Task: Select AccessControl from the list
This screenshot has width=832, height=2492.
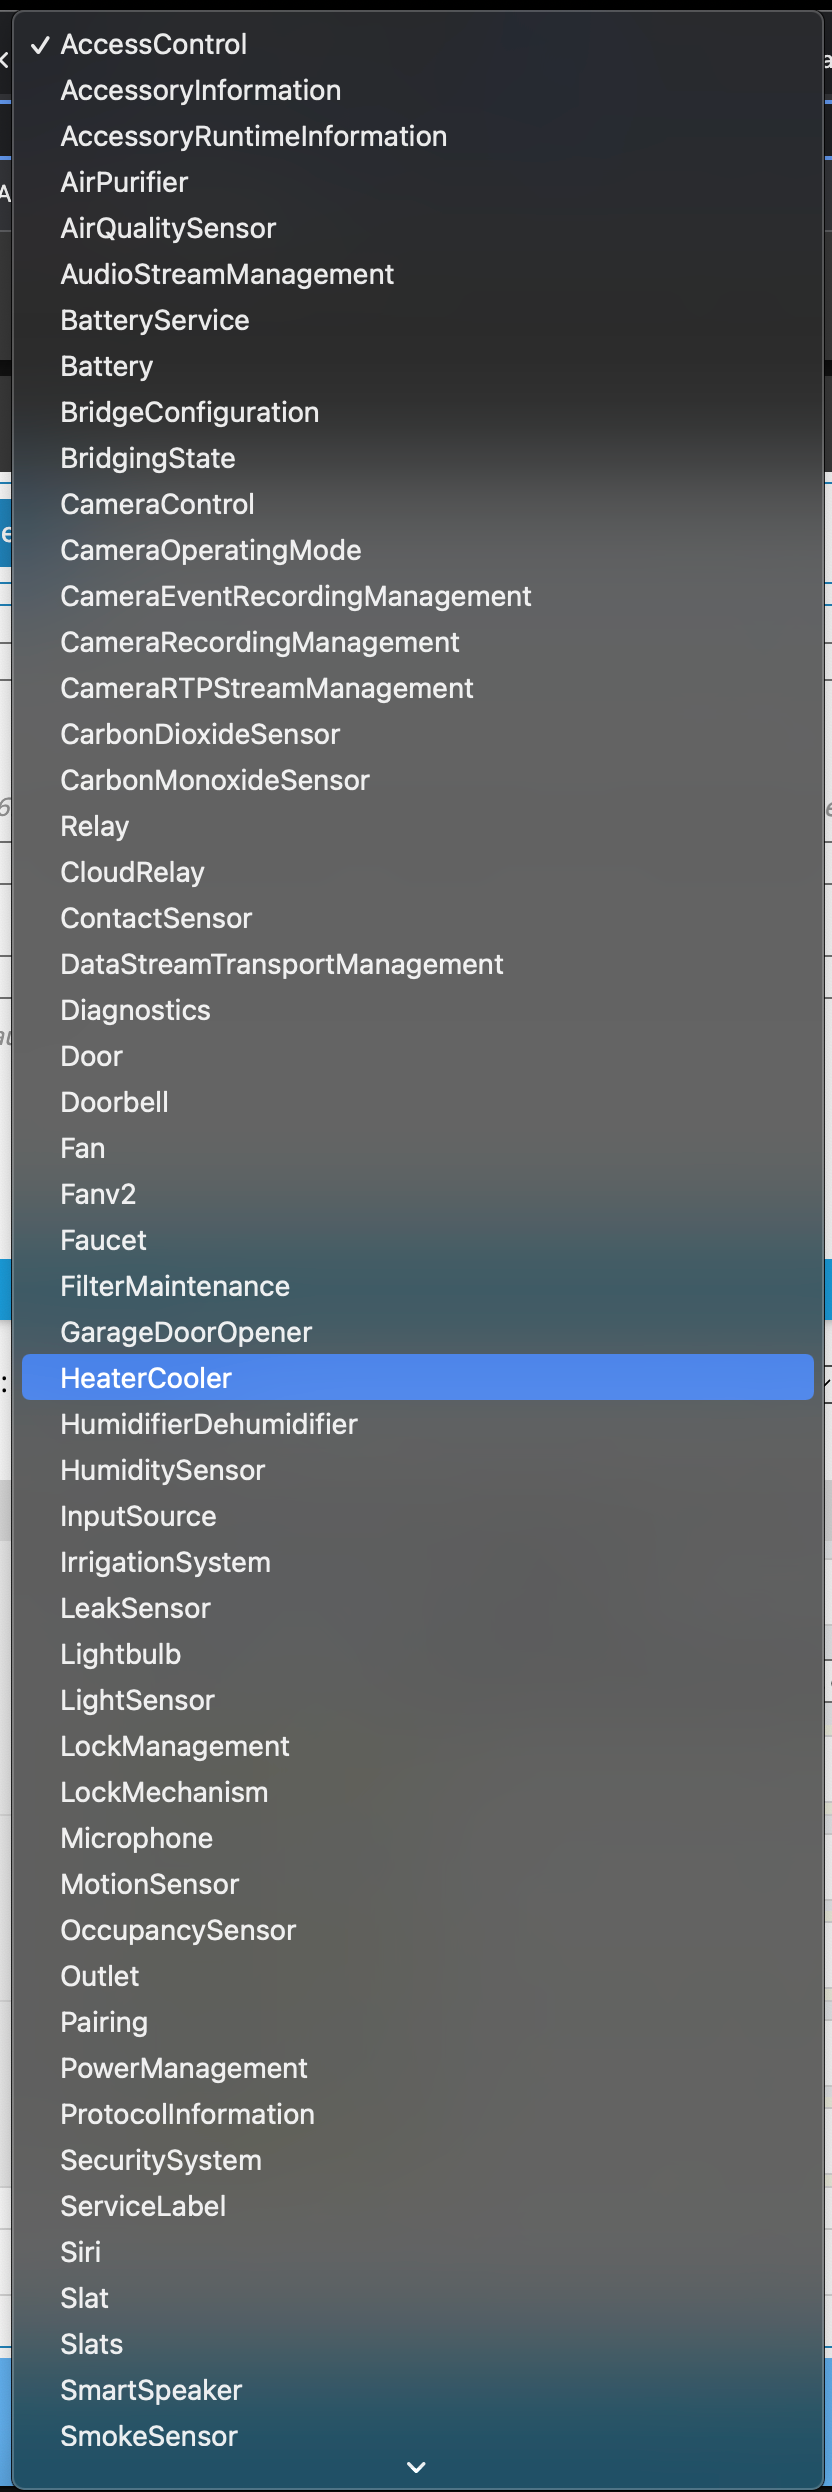Action: click(x=153, y=44)
